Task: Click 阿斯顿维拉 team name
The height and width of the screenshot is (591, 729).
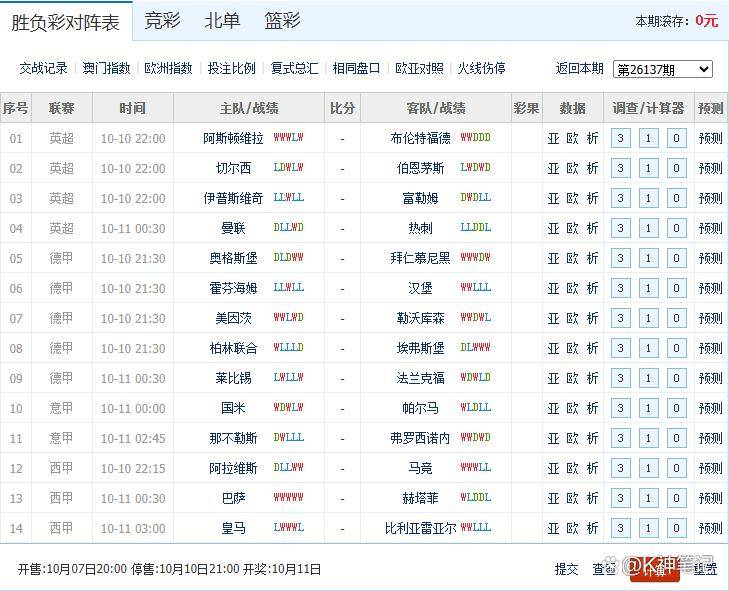Action: 233,138
